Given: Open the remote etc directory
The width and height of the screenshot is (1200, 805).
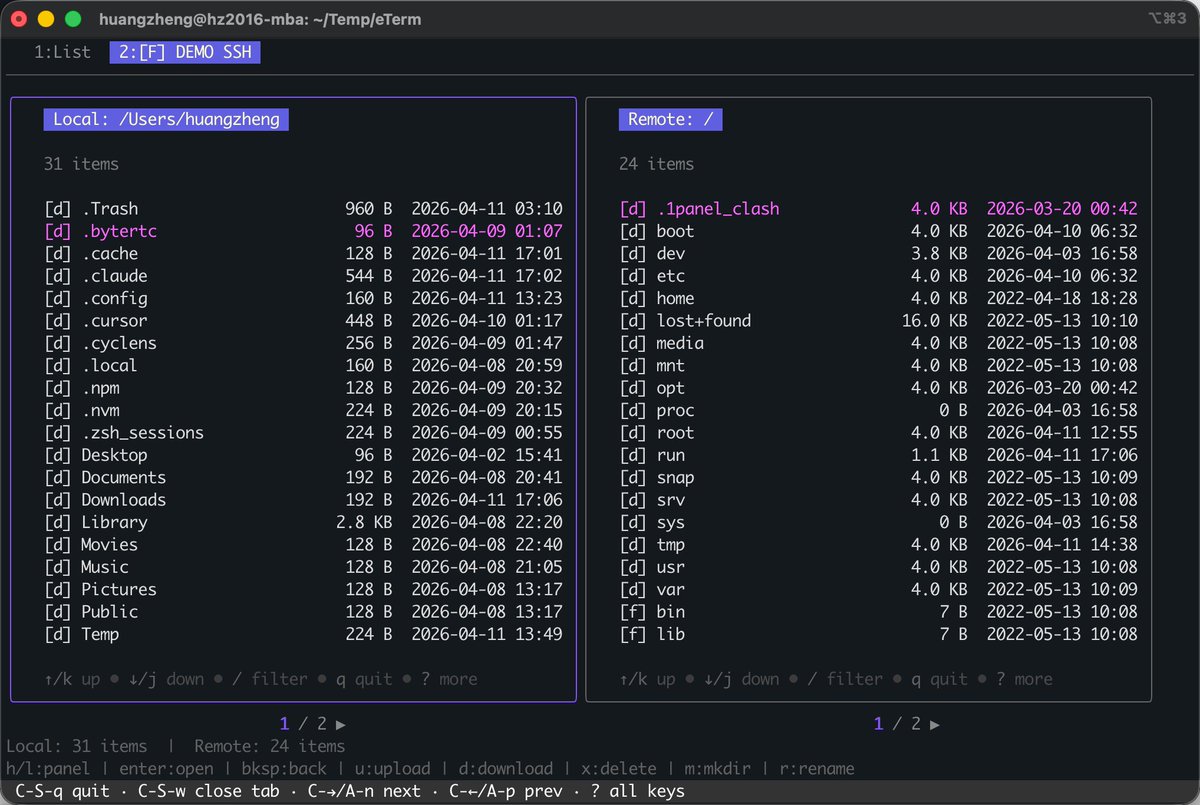Looking at the screenshot, I should 878,276.
